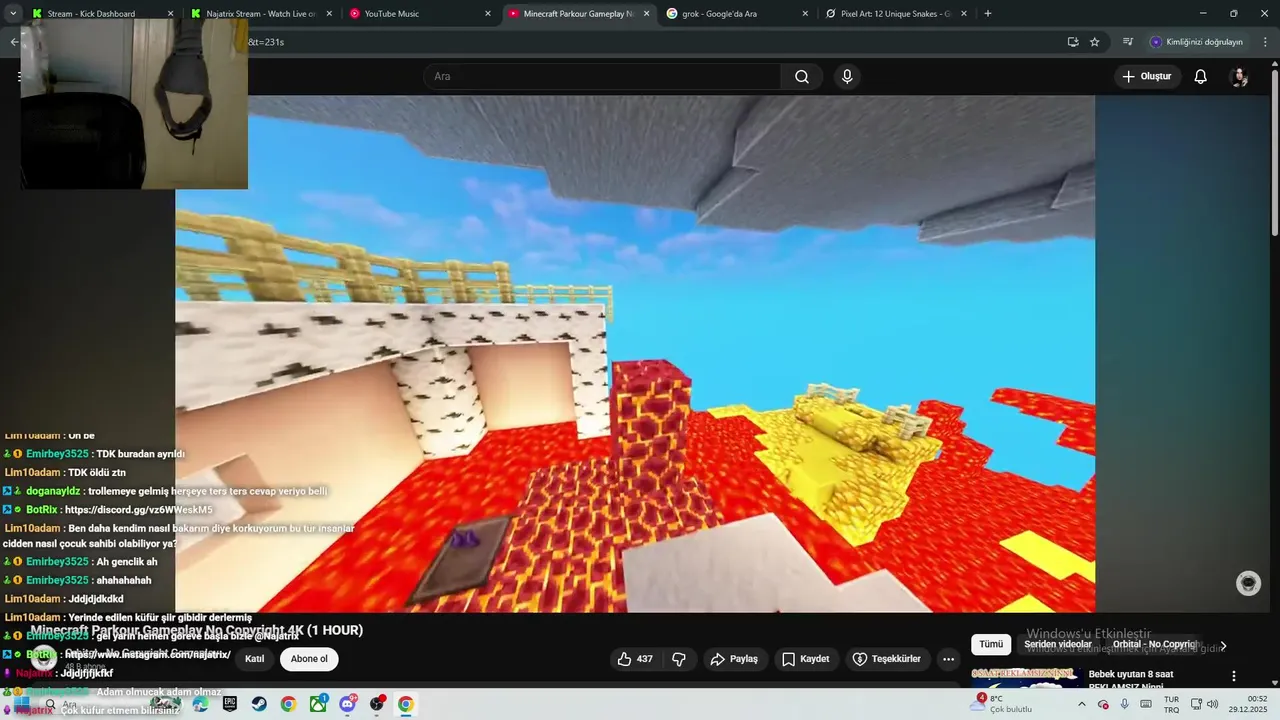Switch to grok - Google'da Ara tab

coord(738,14)
